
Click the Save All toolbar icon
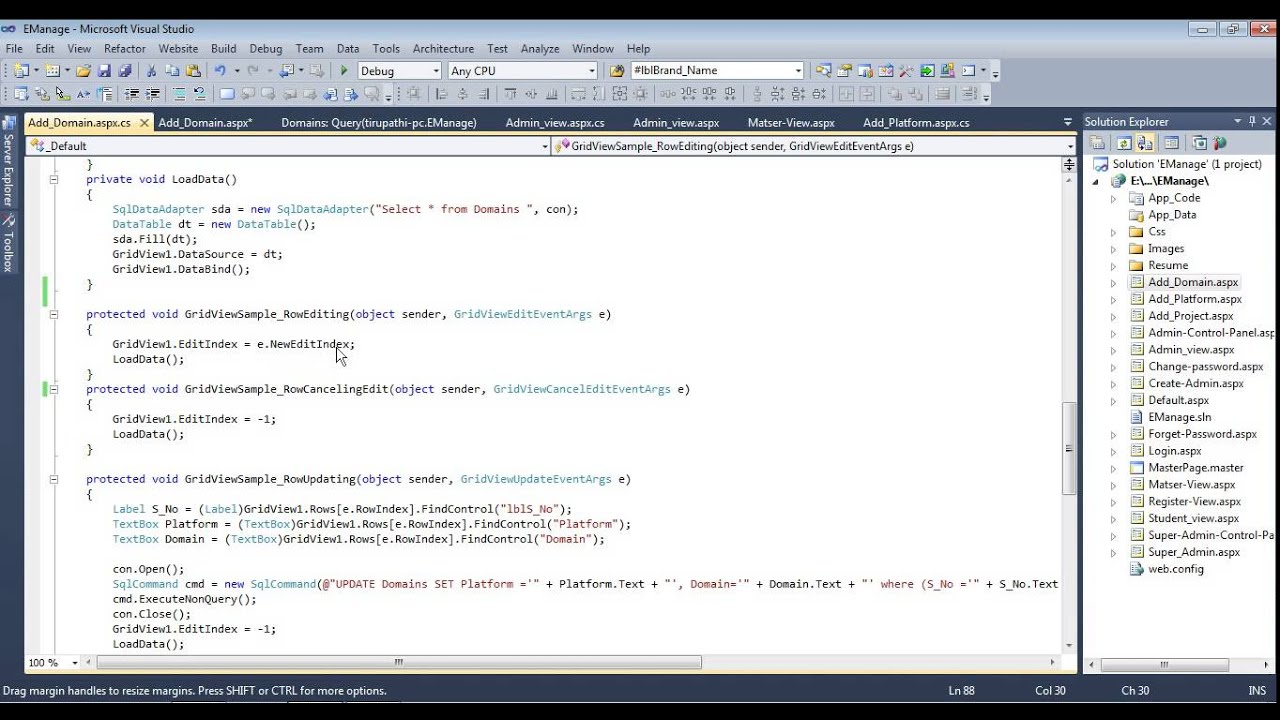[x=125, y=71]
